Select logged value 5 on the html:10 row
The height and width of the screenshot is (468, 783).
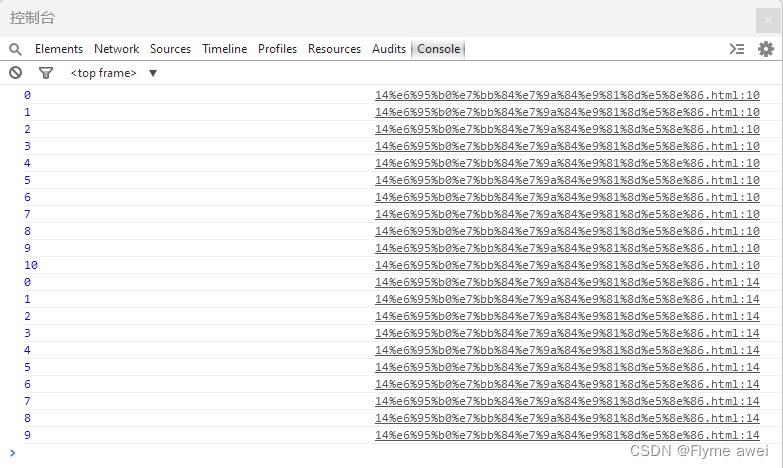[x=27, y=180]
